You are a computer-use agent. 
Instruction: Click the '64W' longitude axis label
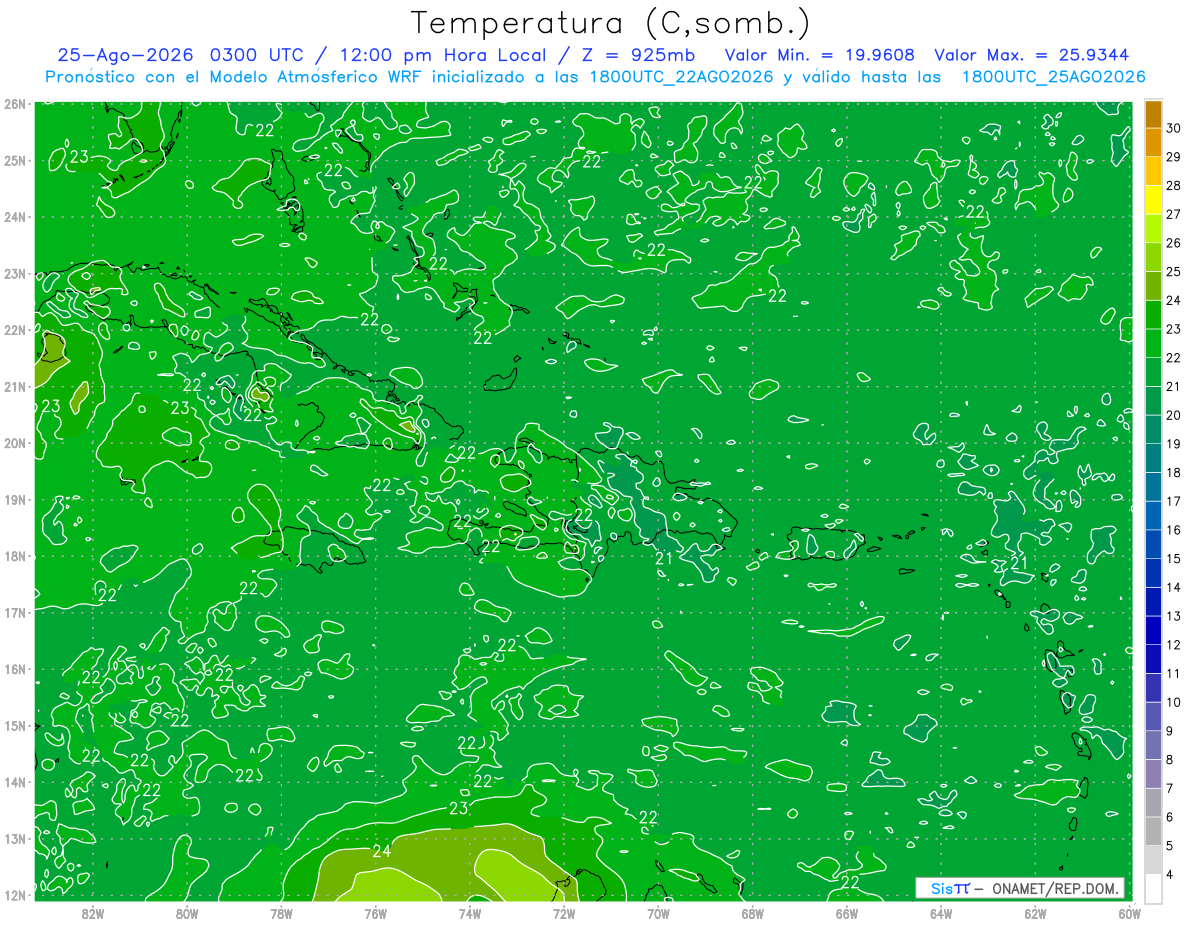tap(941, 912)
